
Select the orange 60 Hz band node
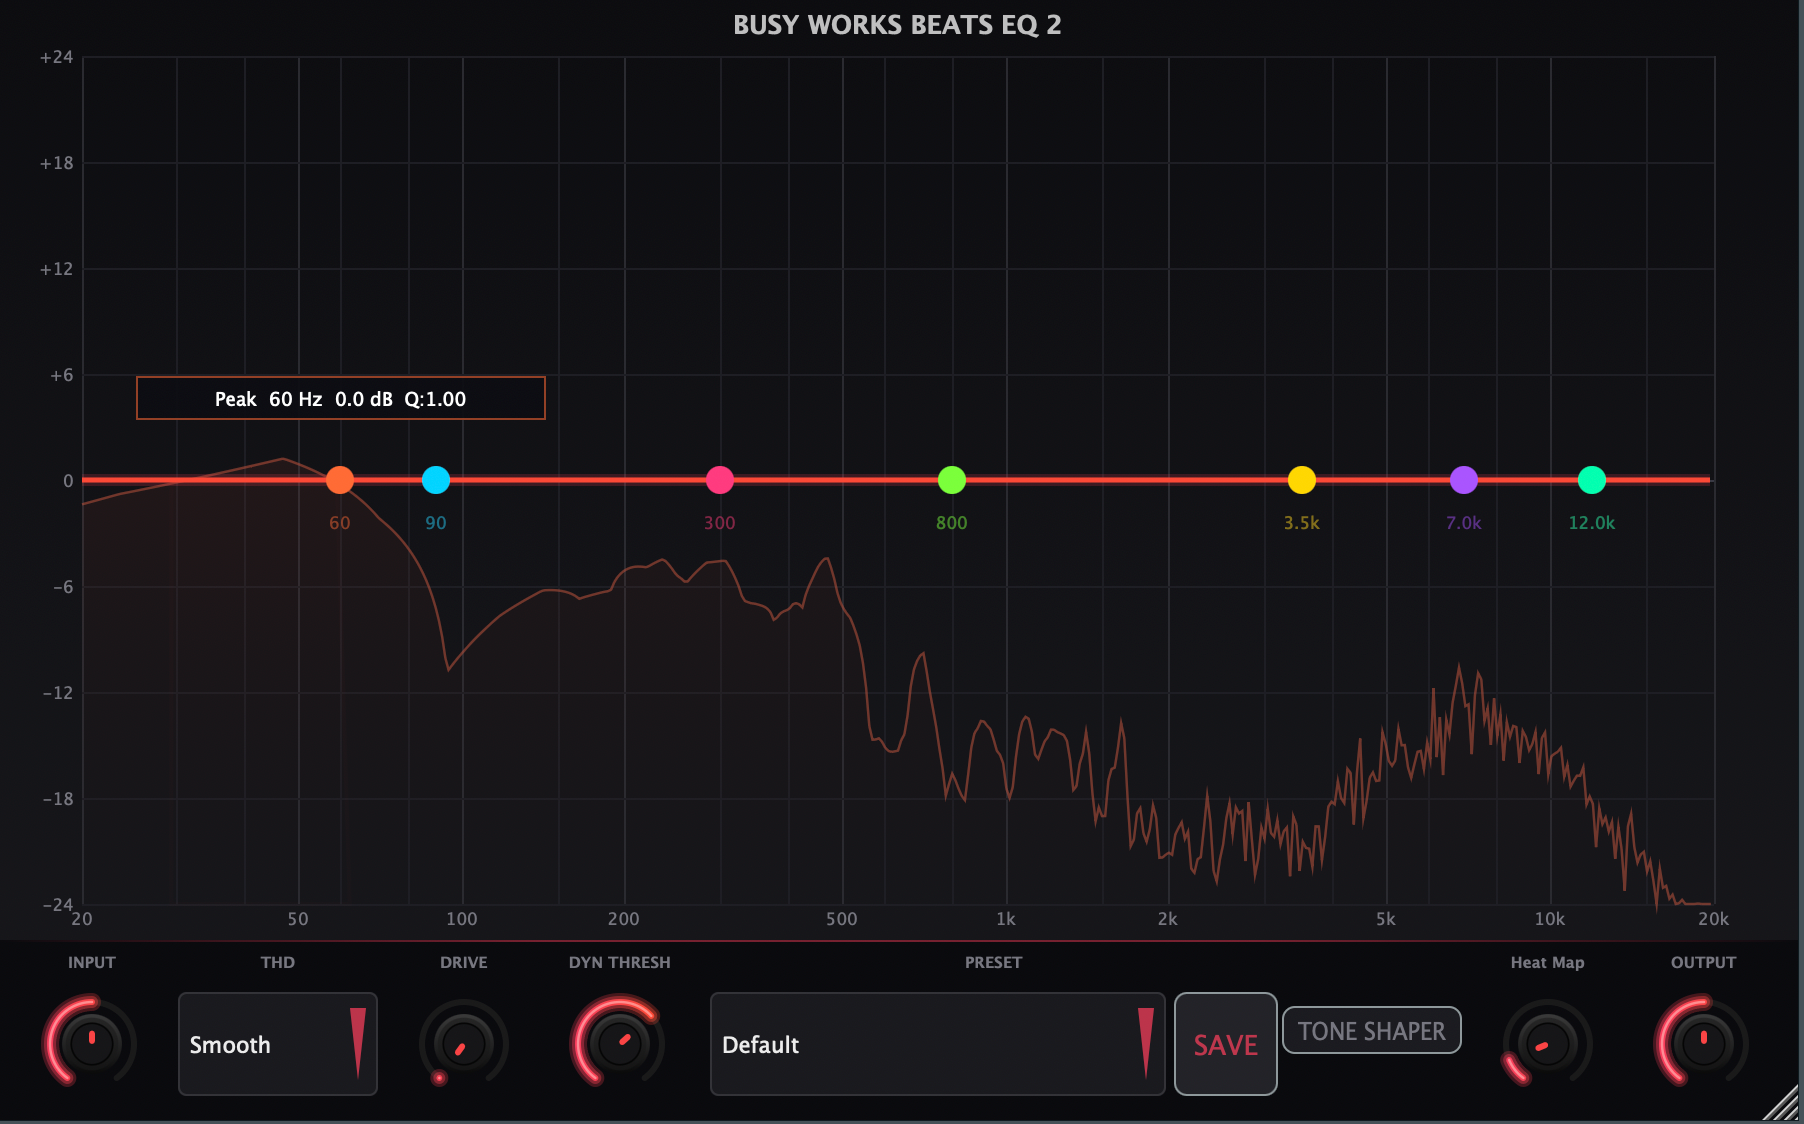click(x=340, y=480)
